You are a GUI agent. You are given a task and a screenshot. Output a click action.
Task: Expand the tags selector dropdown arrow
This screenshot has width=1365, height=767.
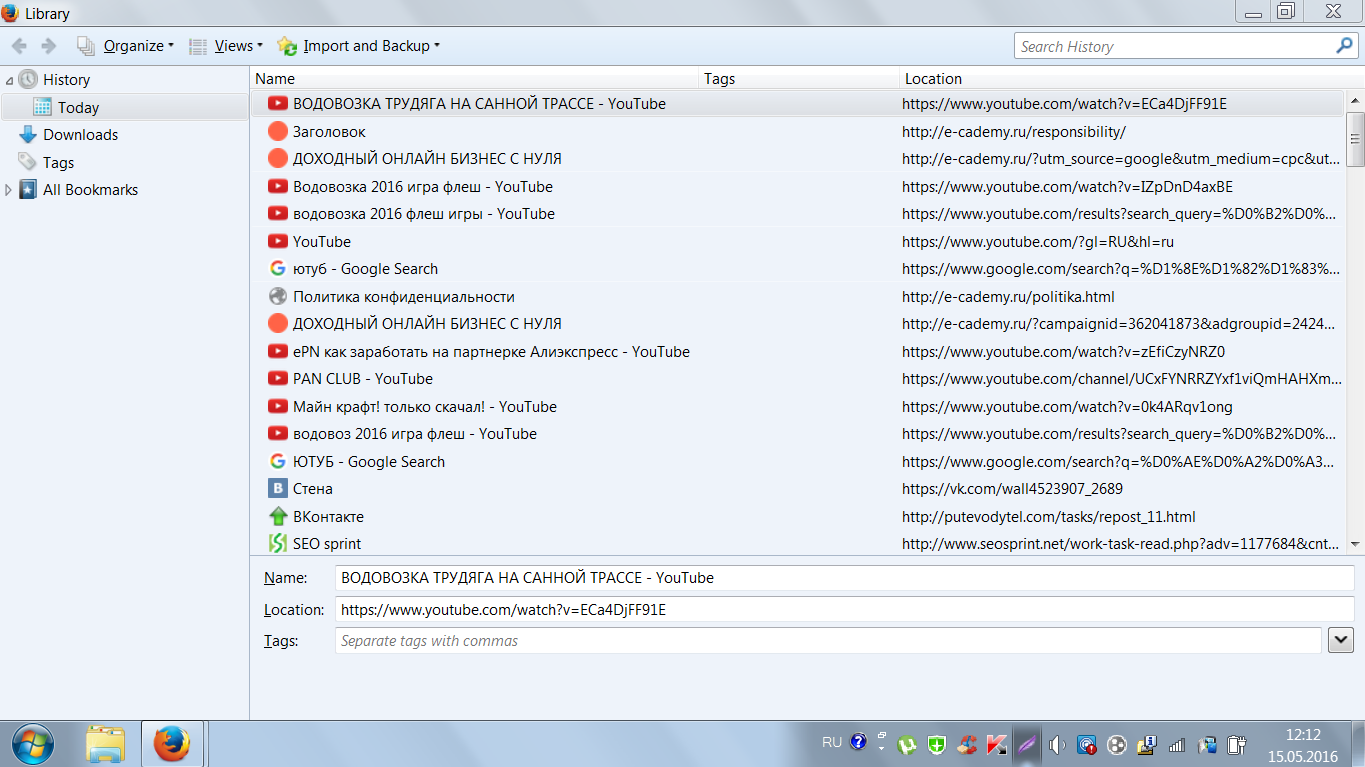click(x=1341, y=640)
